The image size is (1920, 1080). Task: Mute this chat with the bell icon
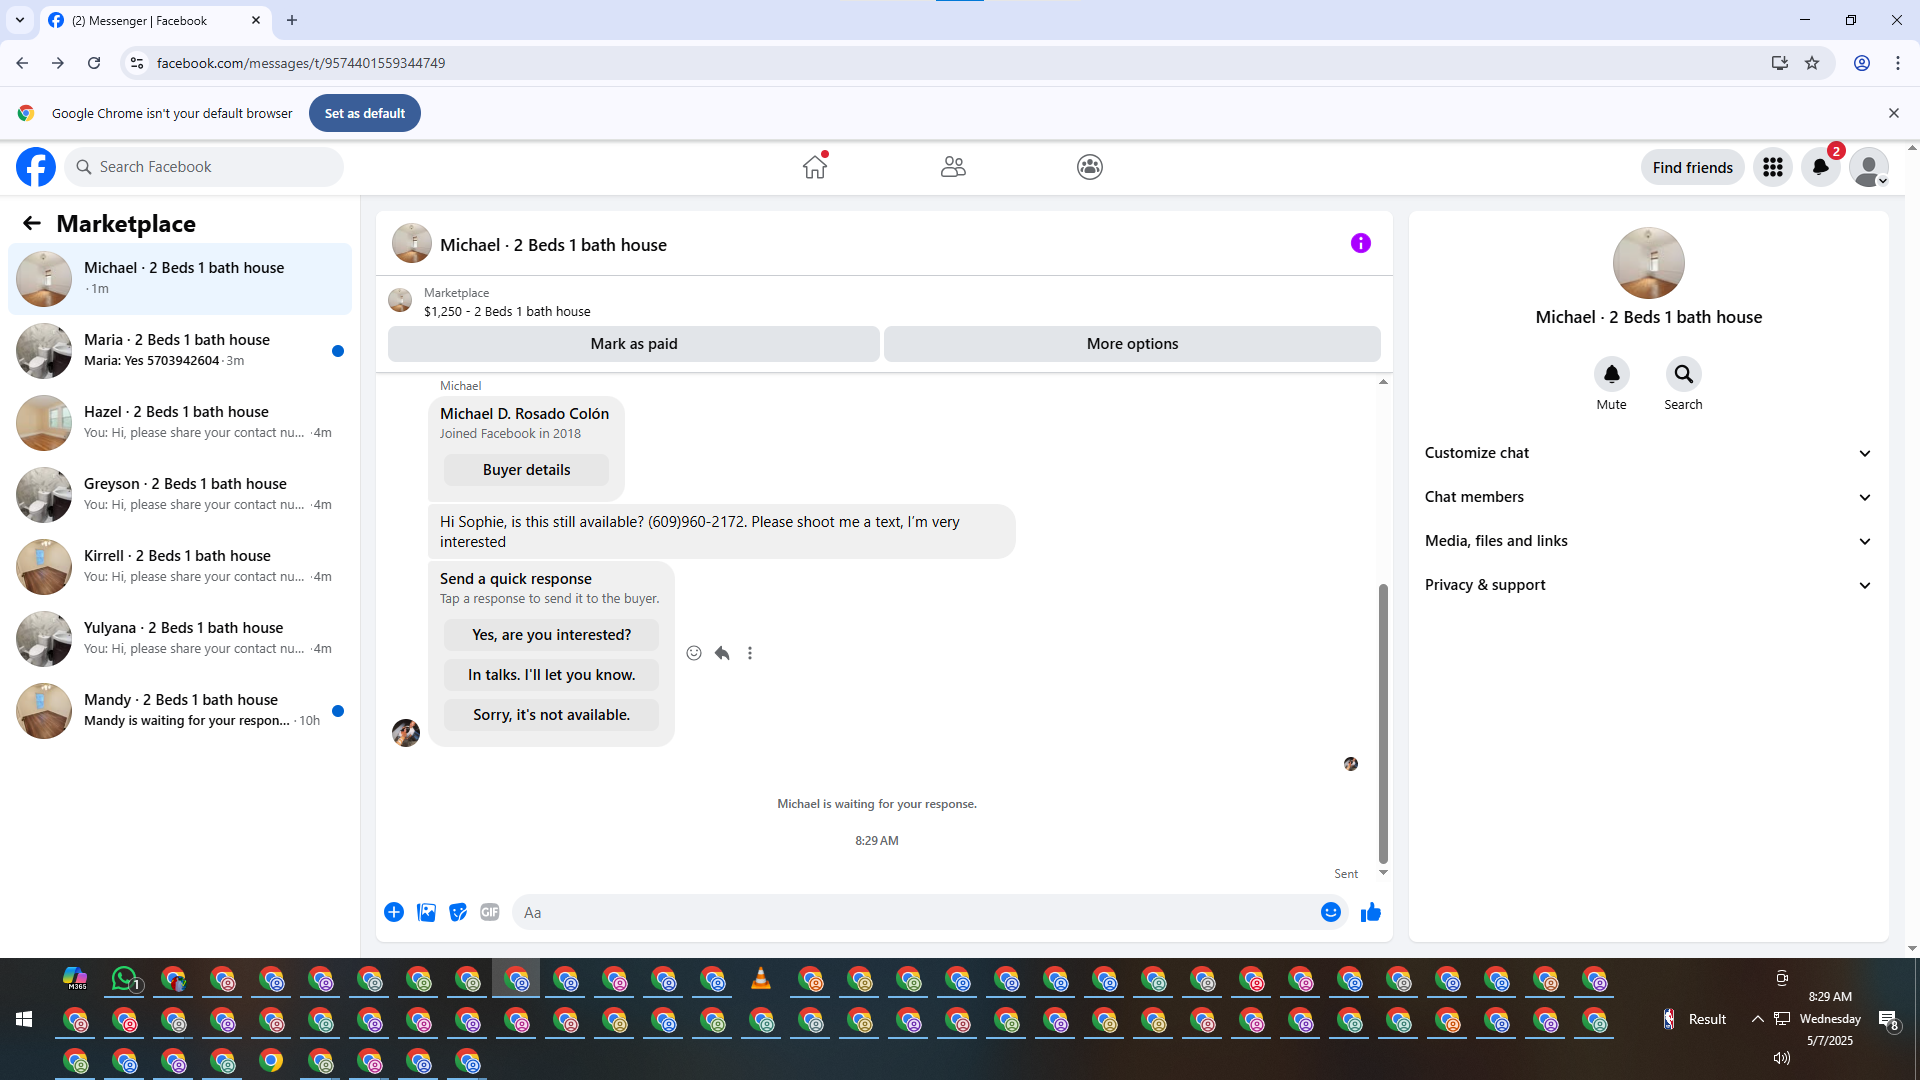1611,374
